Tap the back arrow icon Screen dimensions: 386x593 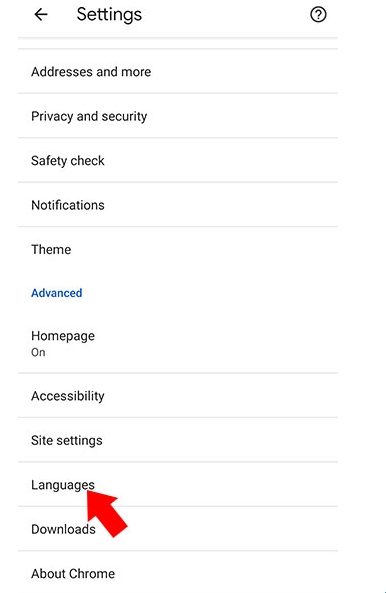(x=41, y=15)
